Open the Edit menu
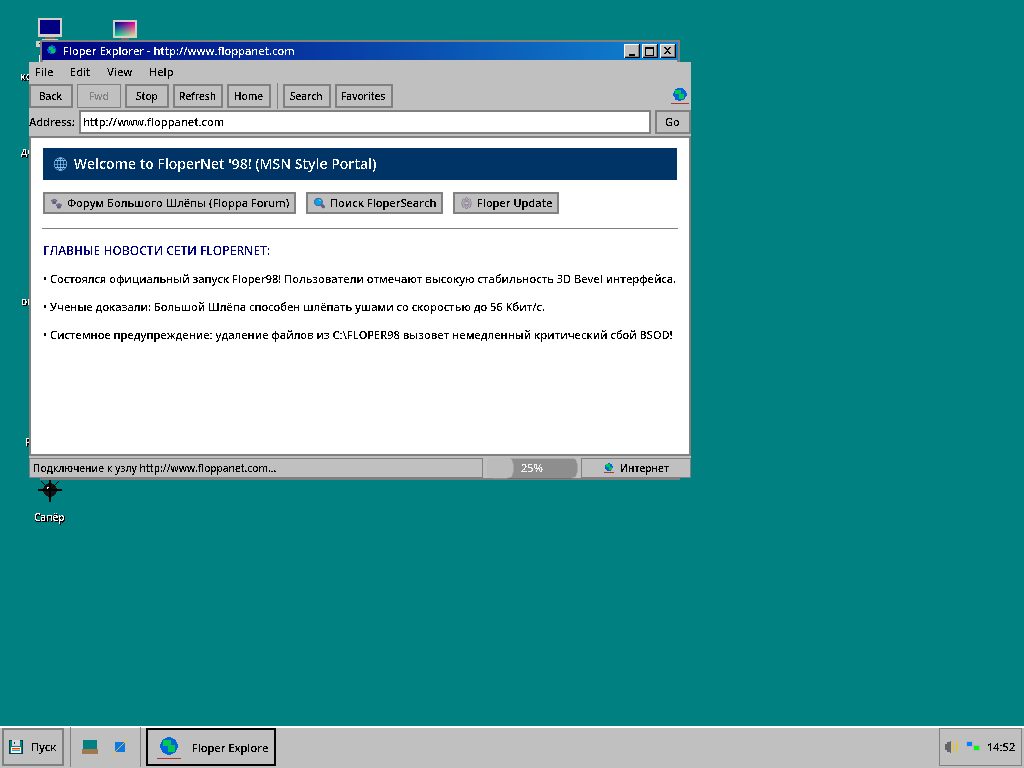 coord(80,72)
